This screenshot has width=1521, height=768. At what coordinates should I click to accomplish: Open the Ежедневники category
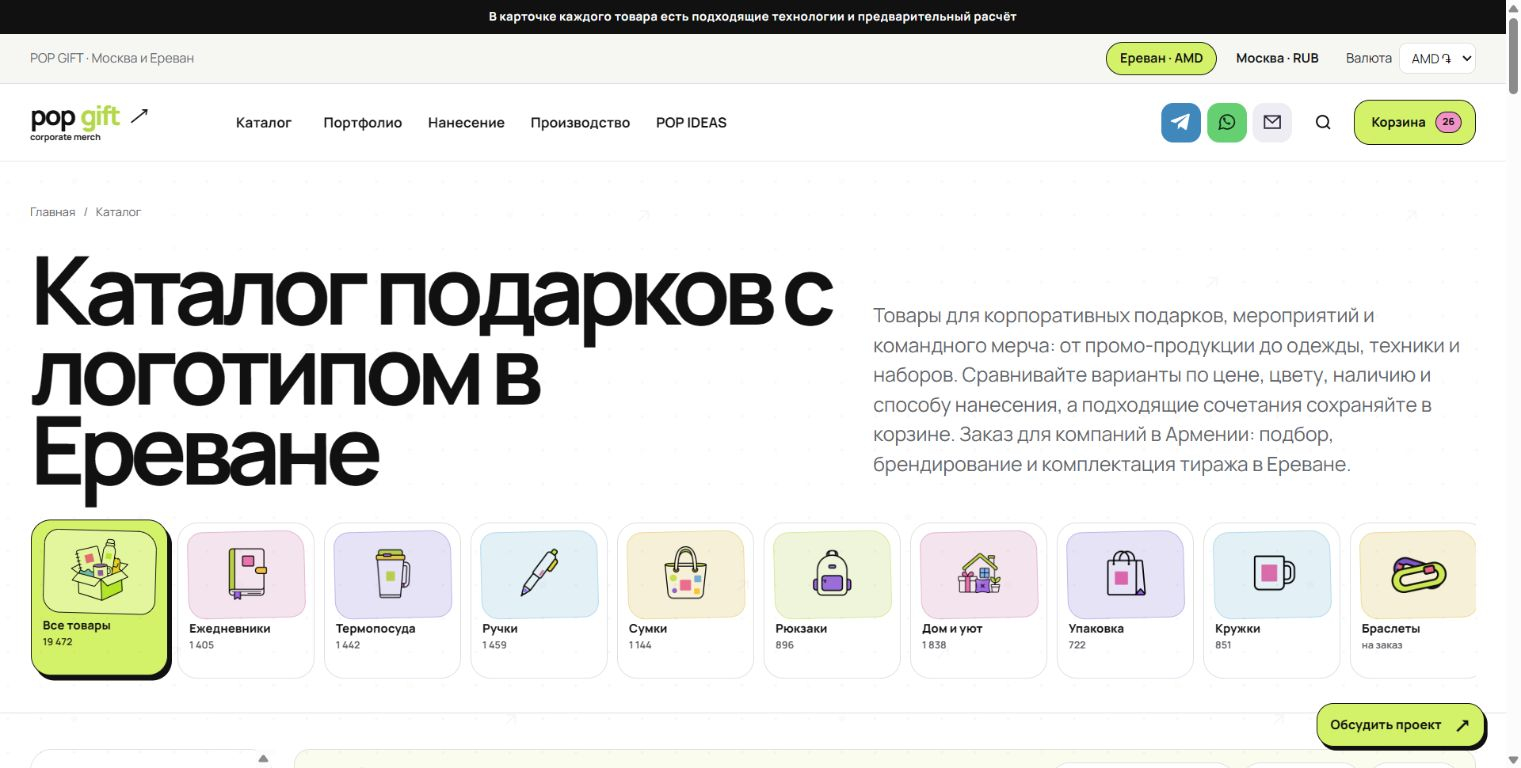[246, 600]
